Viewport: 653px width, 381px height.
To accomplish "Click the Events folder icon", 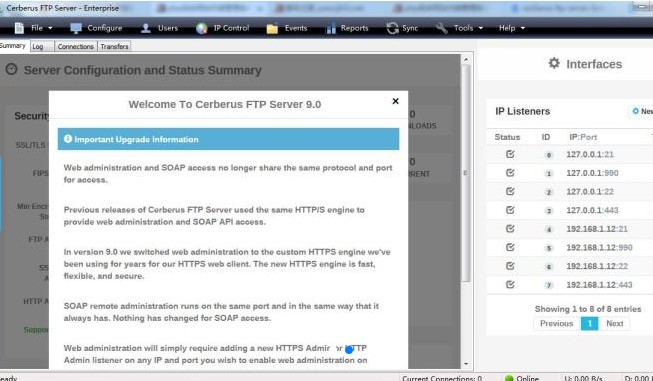I will point(272,28).
